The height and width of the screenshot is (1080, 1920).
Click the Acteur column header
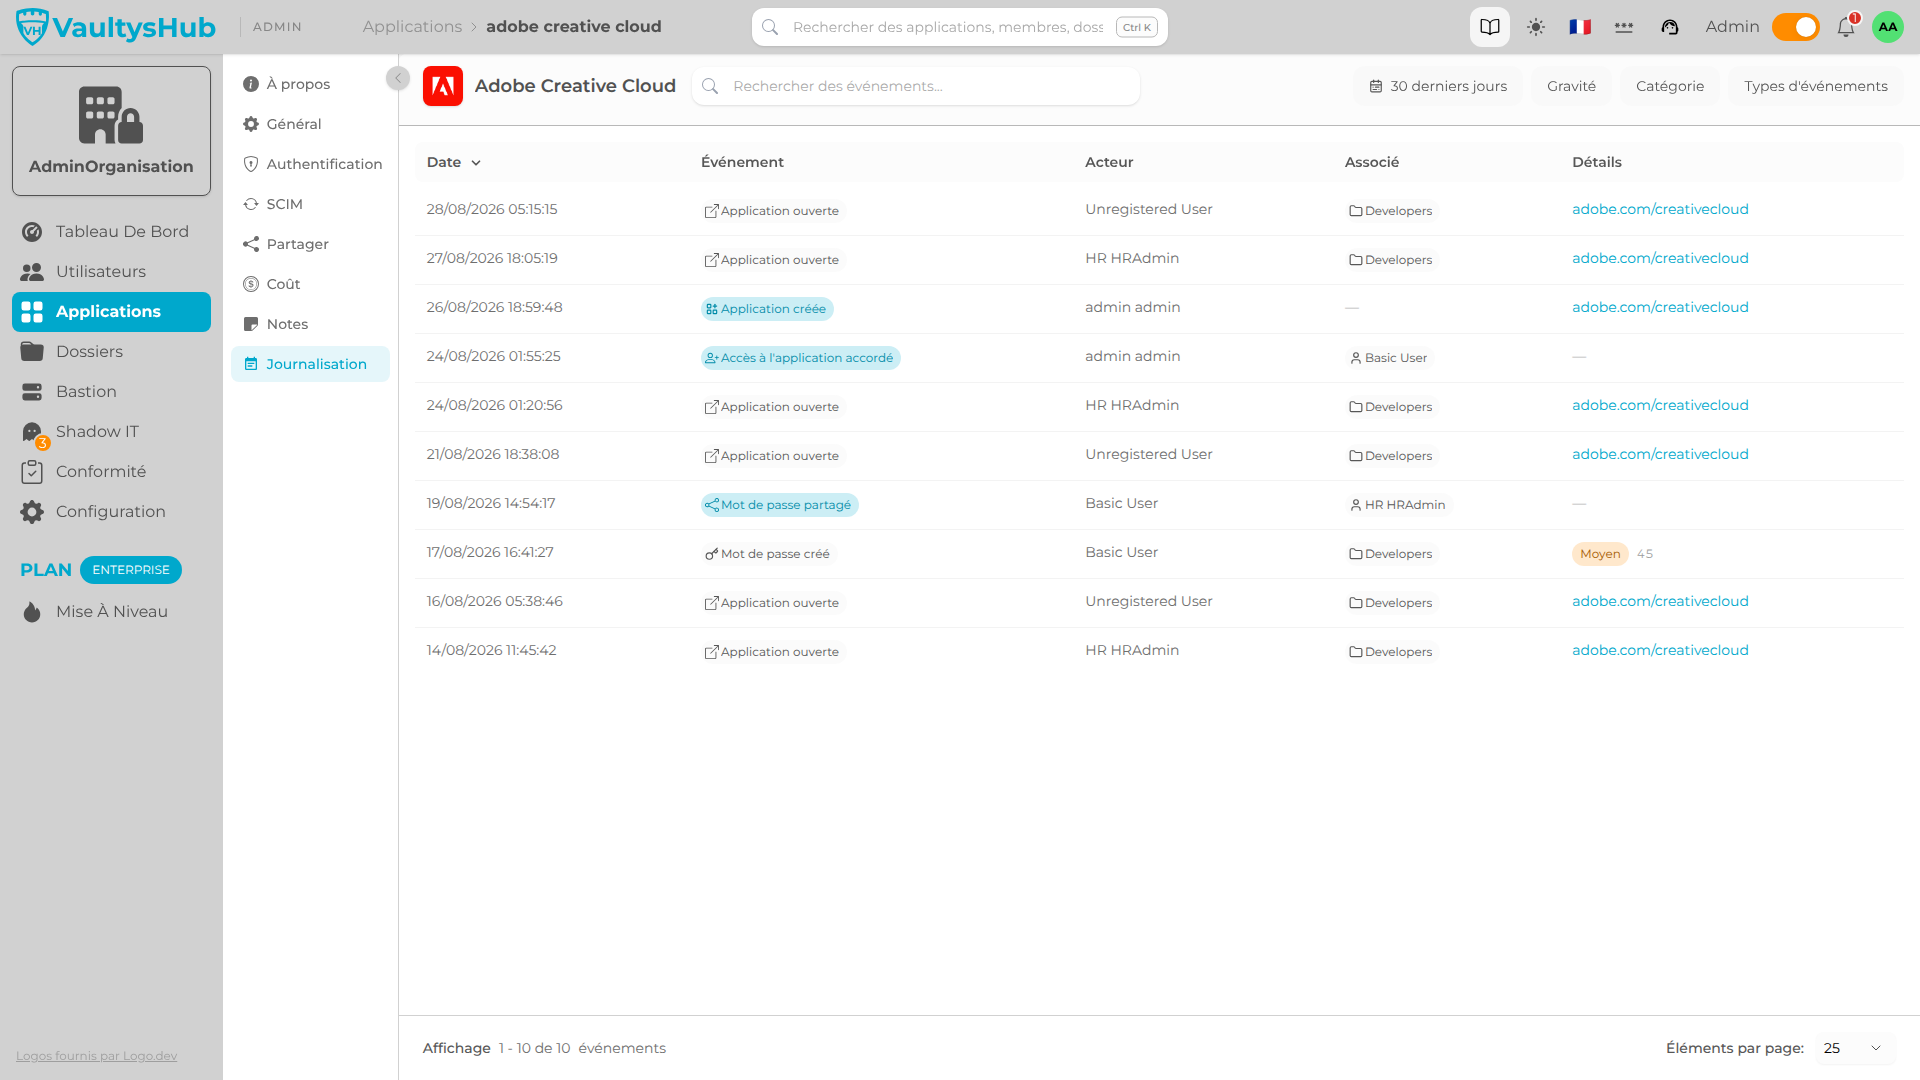pos(1109,162)
